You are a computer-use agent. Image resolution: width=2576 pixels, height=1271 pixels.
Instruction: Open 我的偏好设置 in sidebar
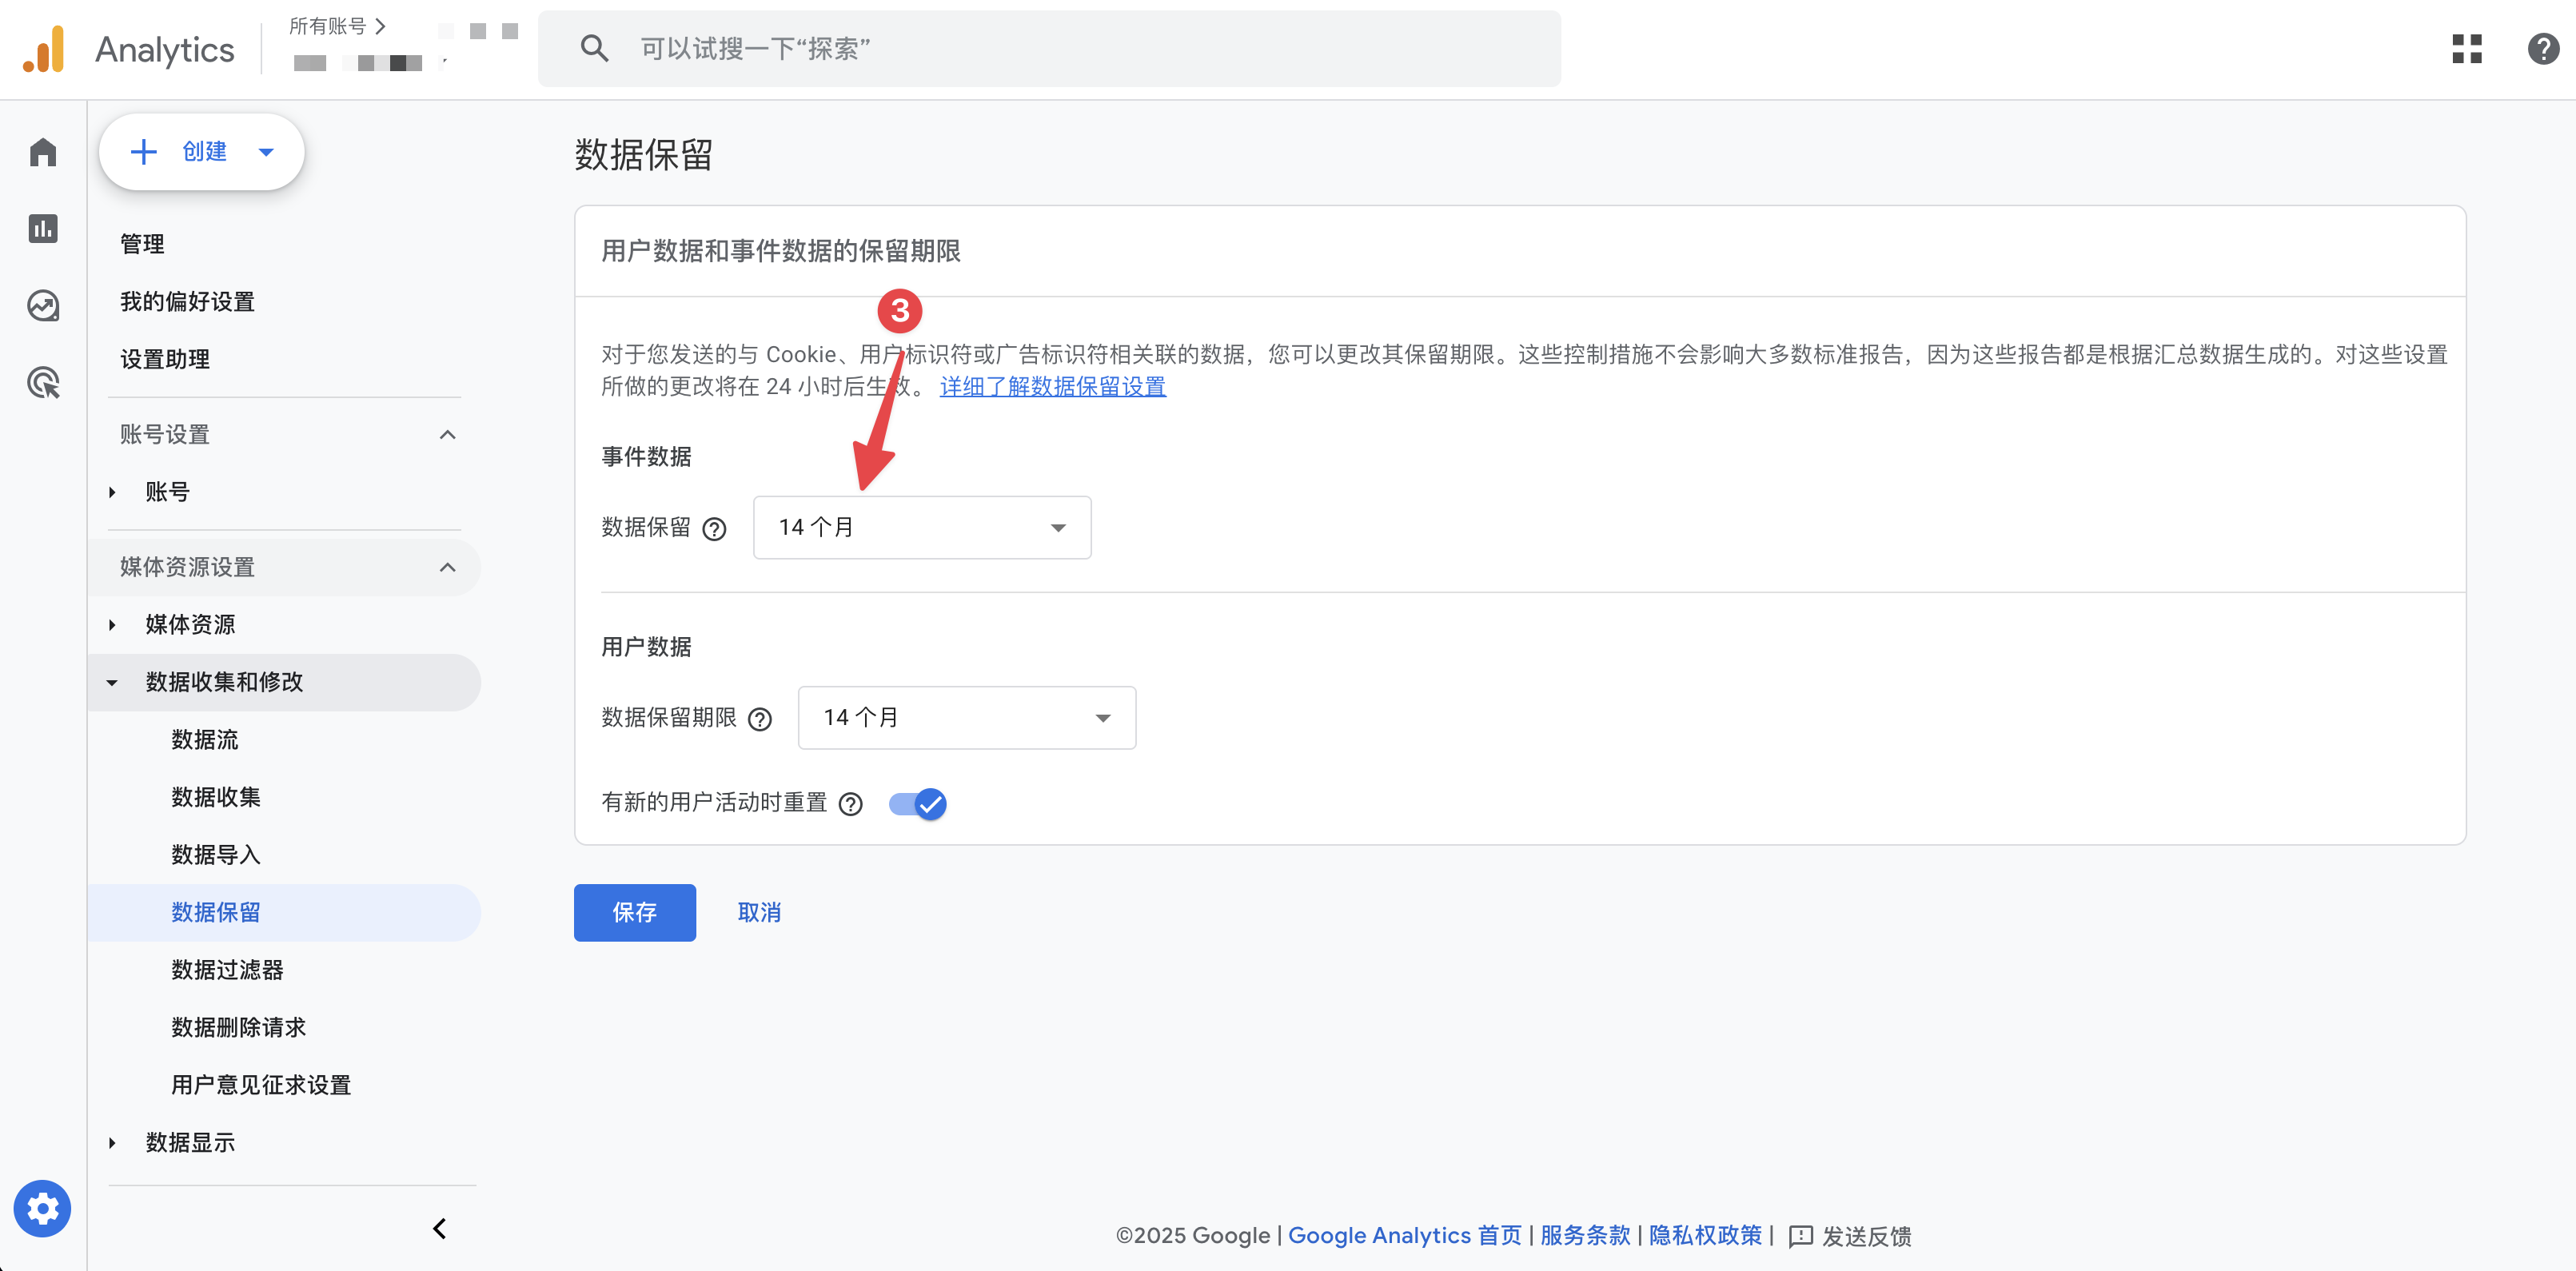187,302
